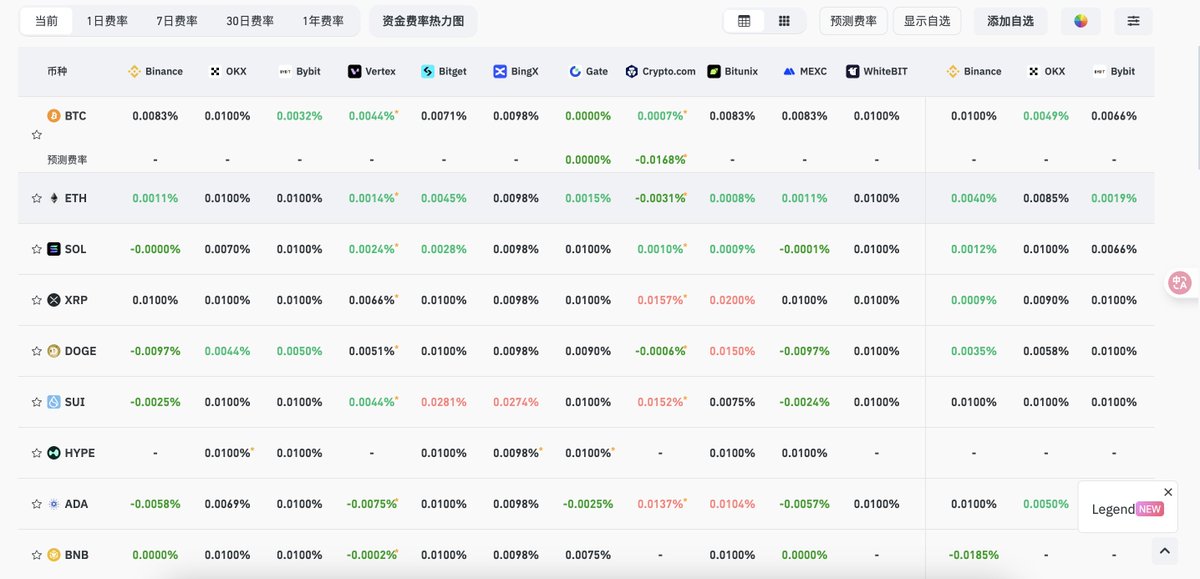Click the 预测费率 row label under BTC
Viewport: 1200px width, 579px height.
coord(69,160)
